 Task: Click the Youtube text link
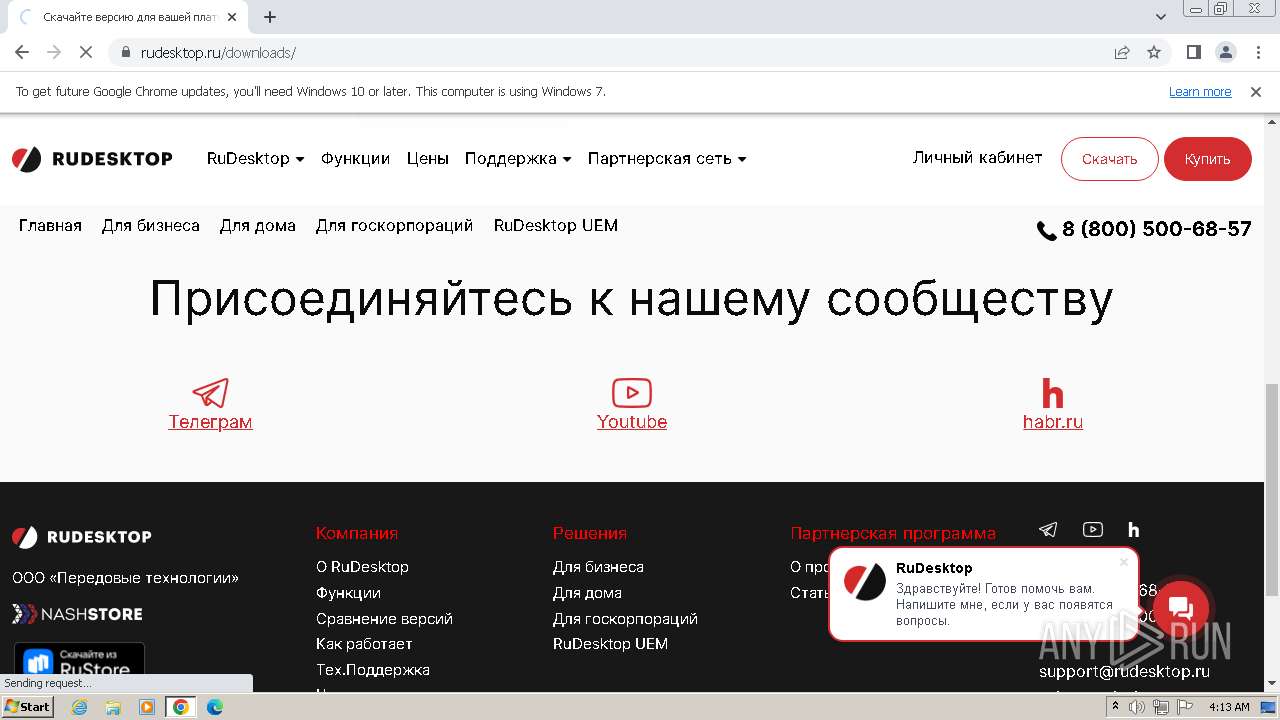[x=632, y=422]
